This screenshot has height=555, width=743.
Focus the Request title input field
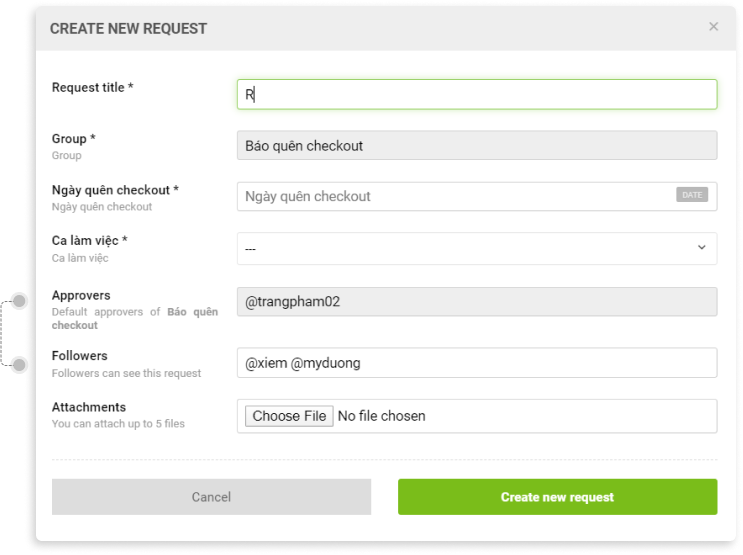477,94
